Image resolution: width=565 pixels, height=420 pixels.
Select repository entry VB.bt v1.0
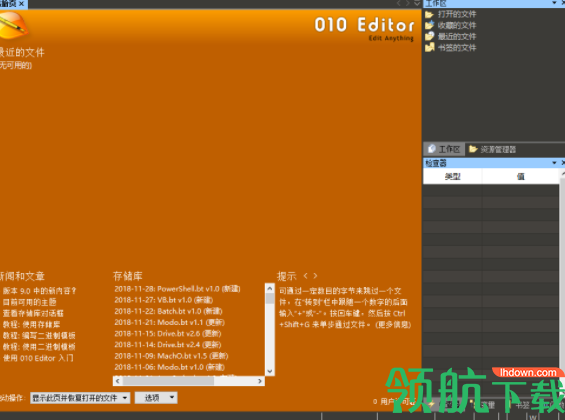coord(164,300)
